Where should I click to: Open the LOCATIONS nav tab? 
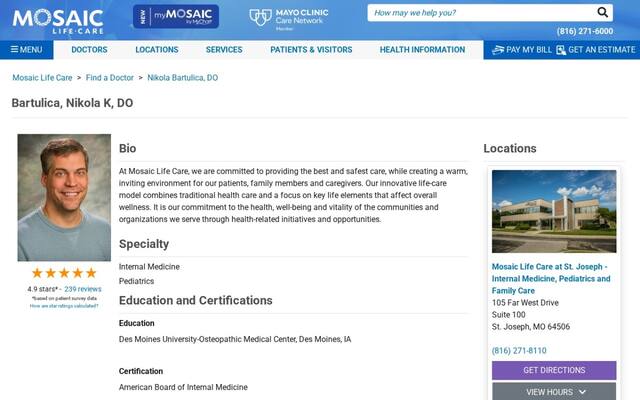tap(157, 50)
